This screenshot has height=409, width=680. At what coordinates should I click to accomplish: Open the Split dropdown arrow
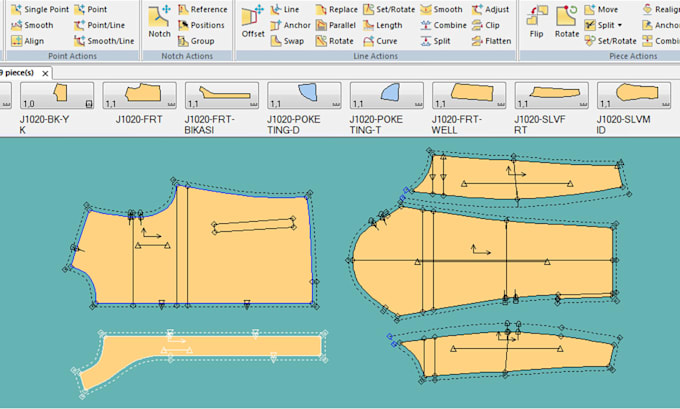pos(619,25)
